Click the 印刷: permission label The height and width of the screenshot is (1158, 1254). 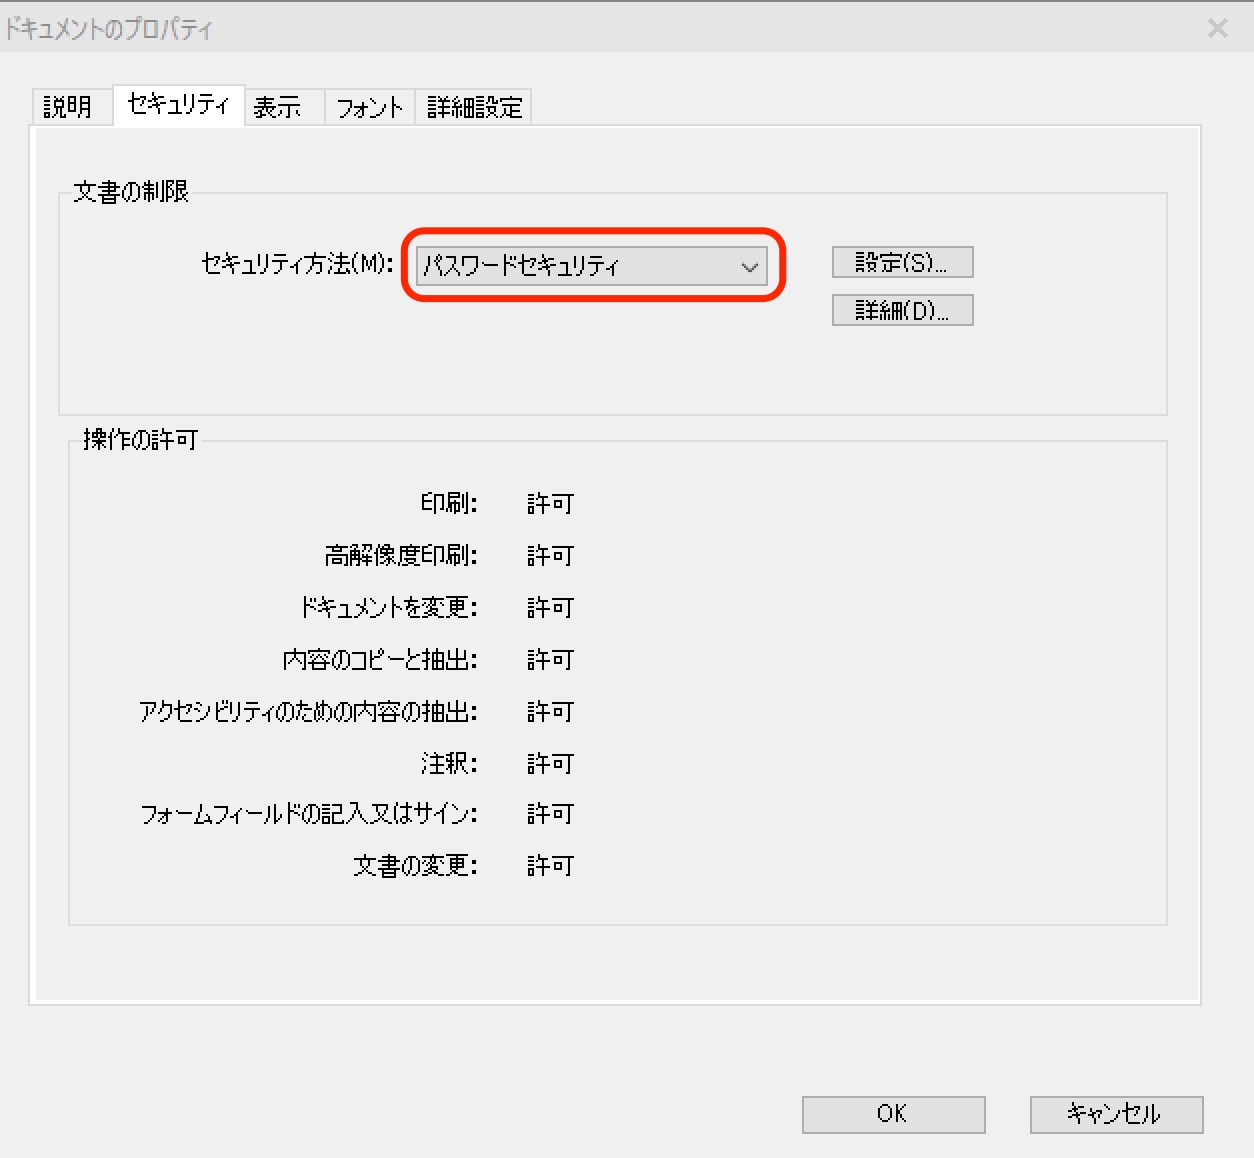[x=449, y=503]
